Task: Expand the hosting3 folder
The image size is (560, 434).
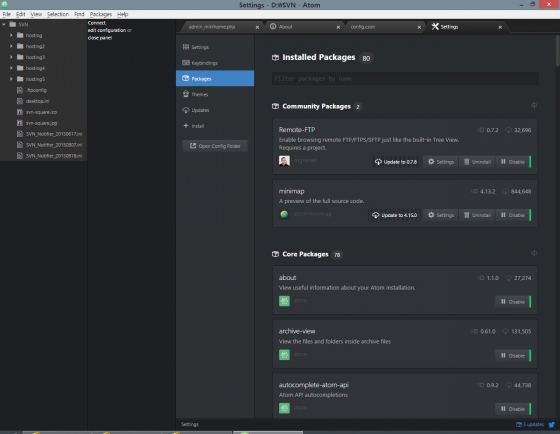Action: 11,57
